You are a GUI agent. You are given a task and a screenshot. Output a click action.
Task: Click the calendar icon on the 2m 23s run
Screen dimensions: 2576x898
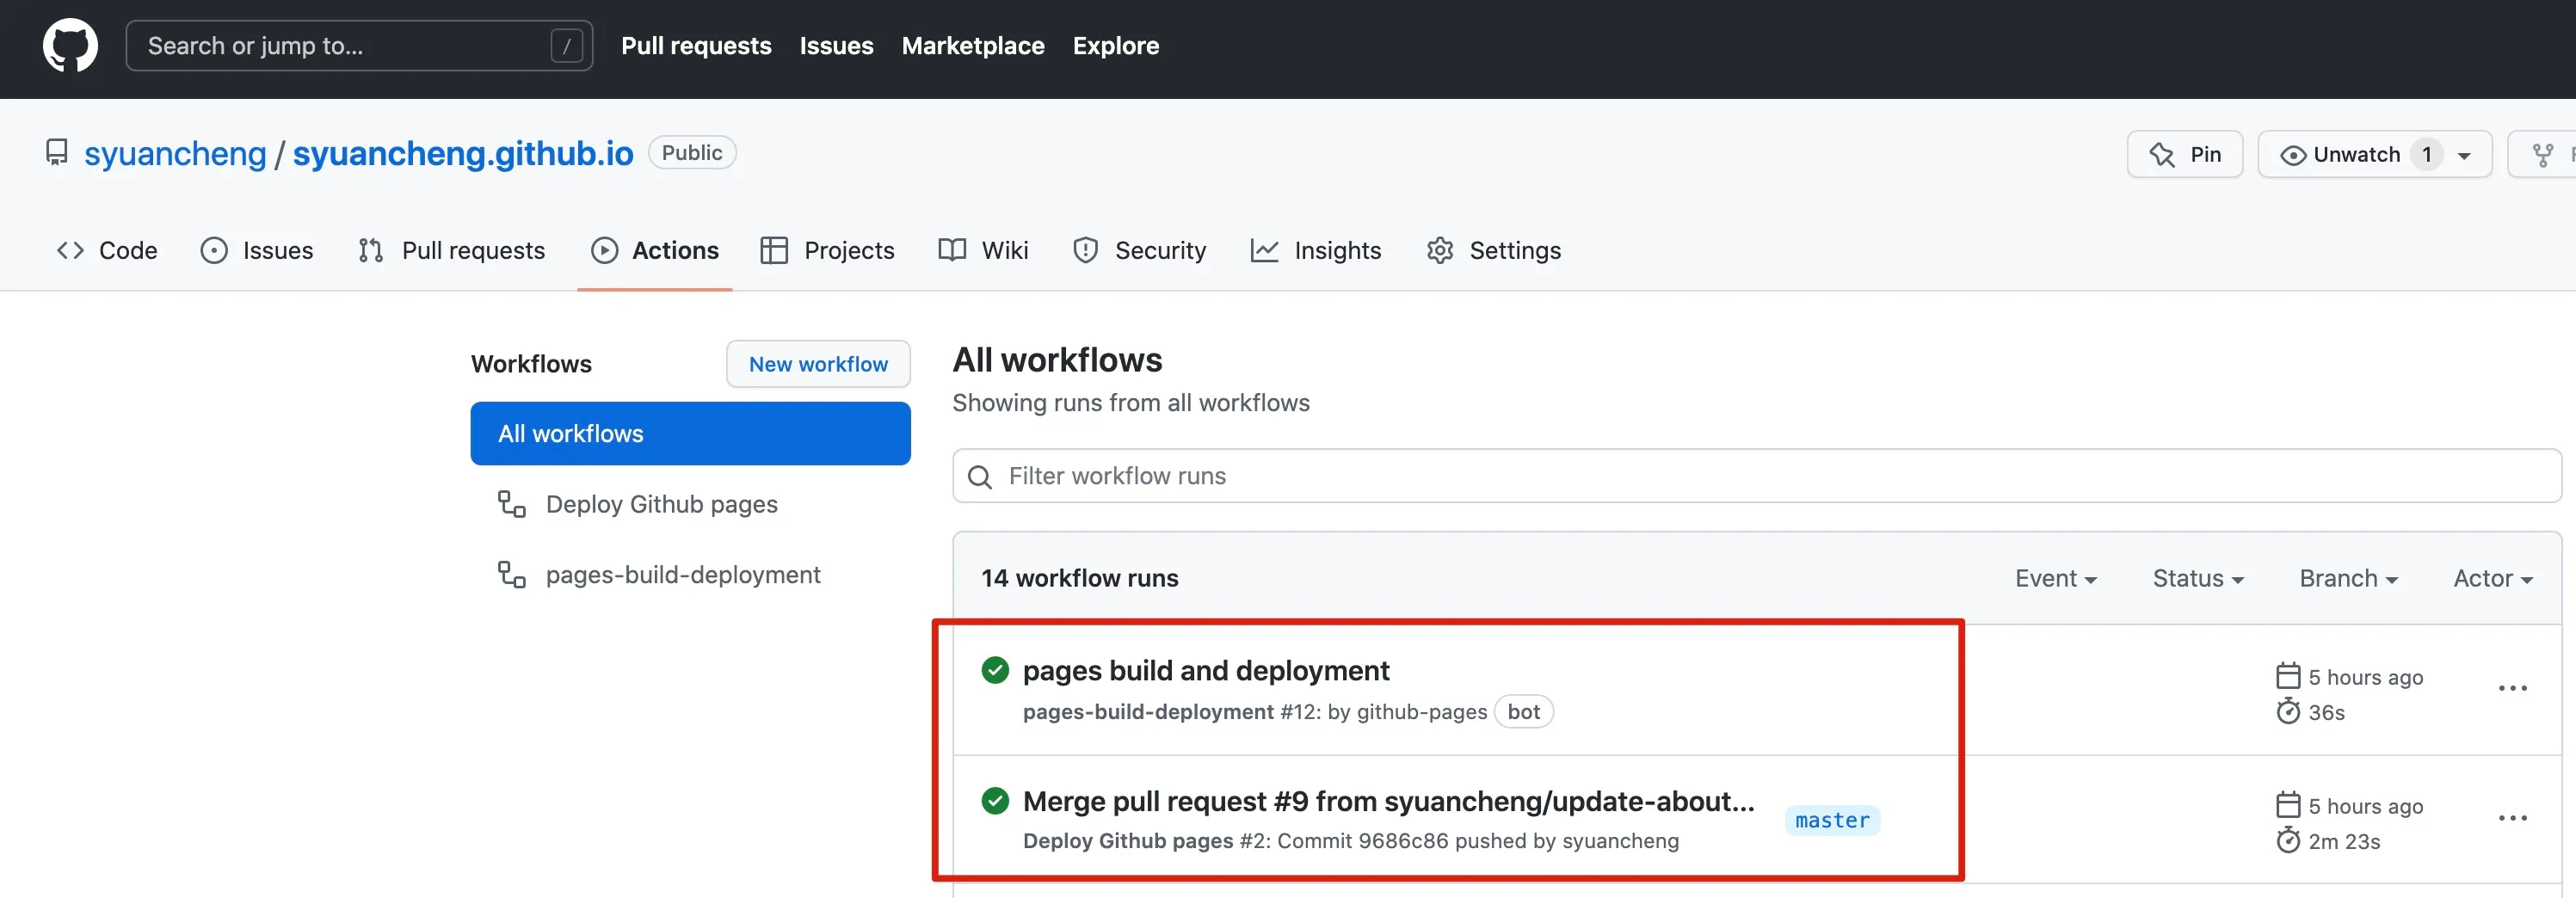coord(2288,806)
